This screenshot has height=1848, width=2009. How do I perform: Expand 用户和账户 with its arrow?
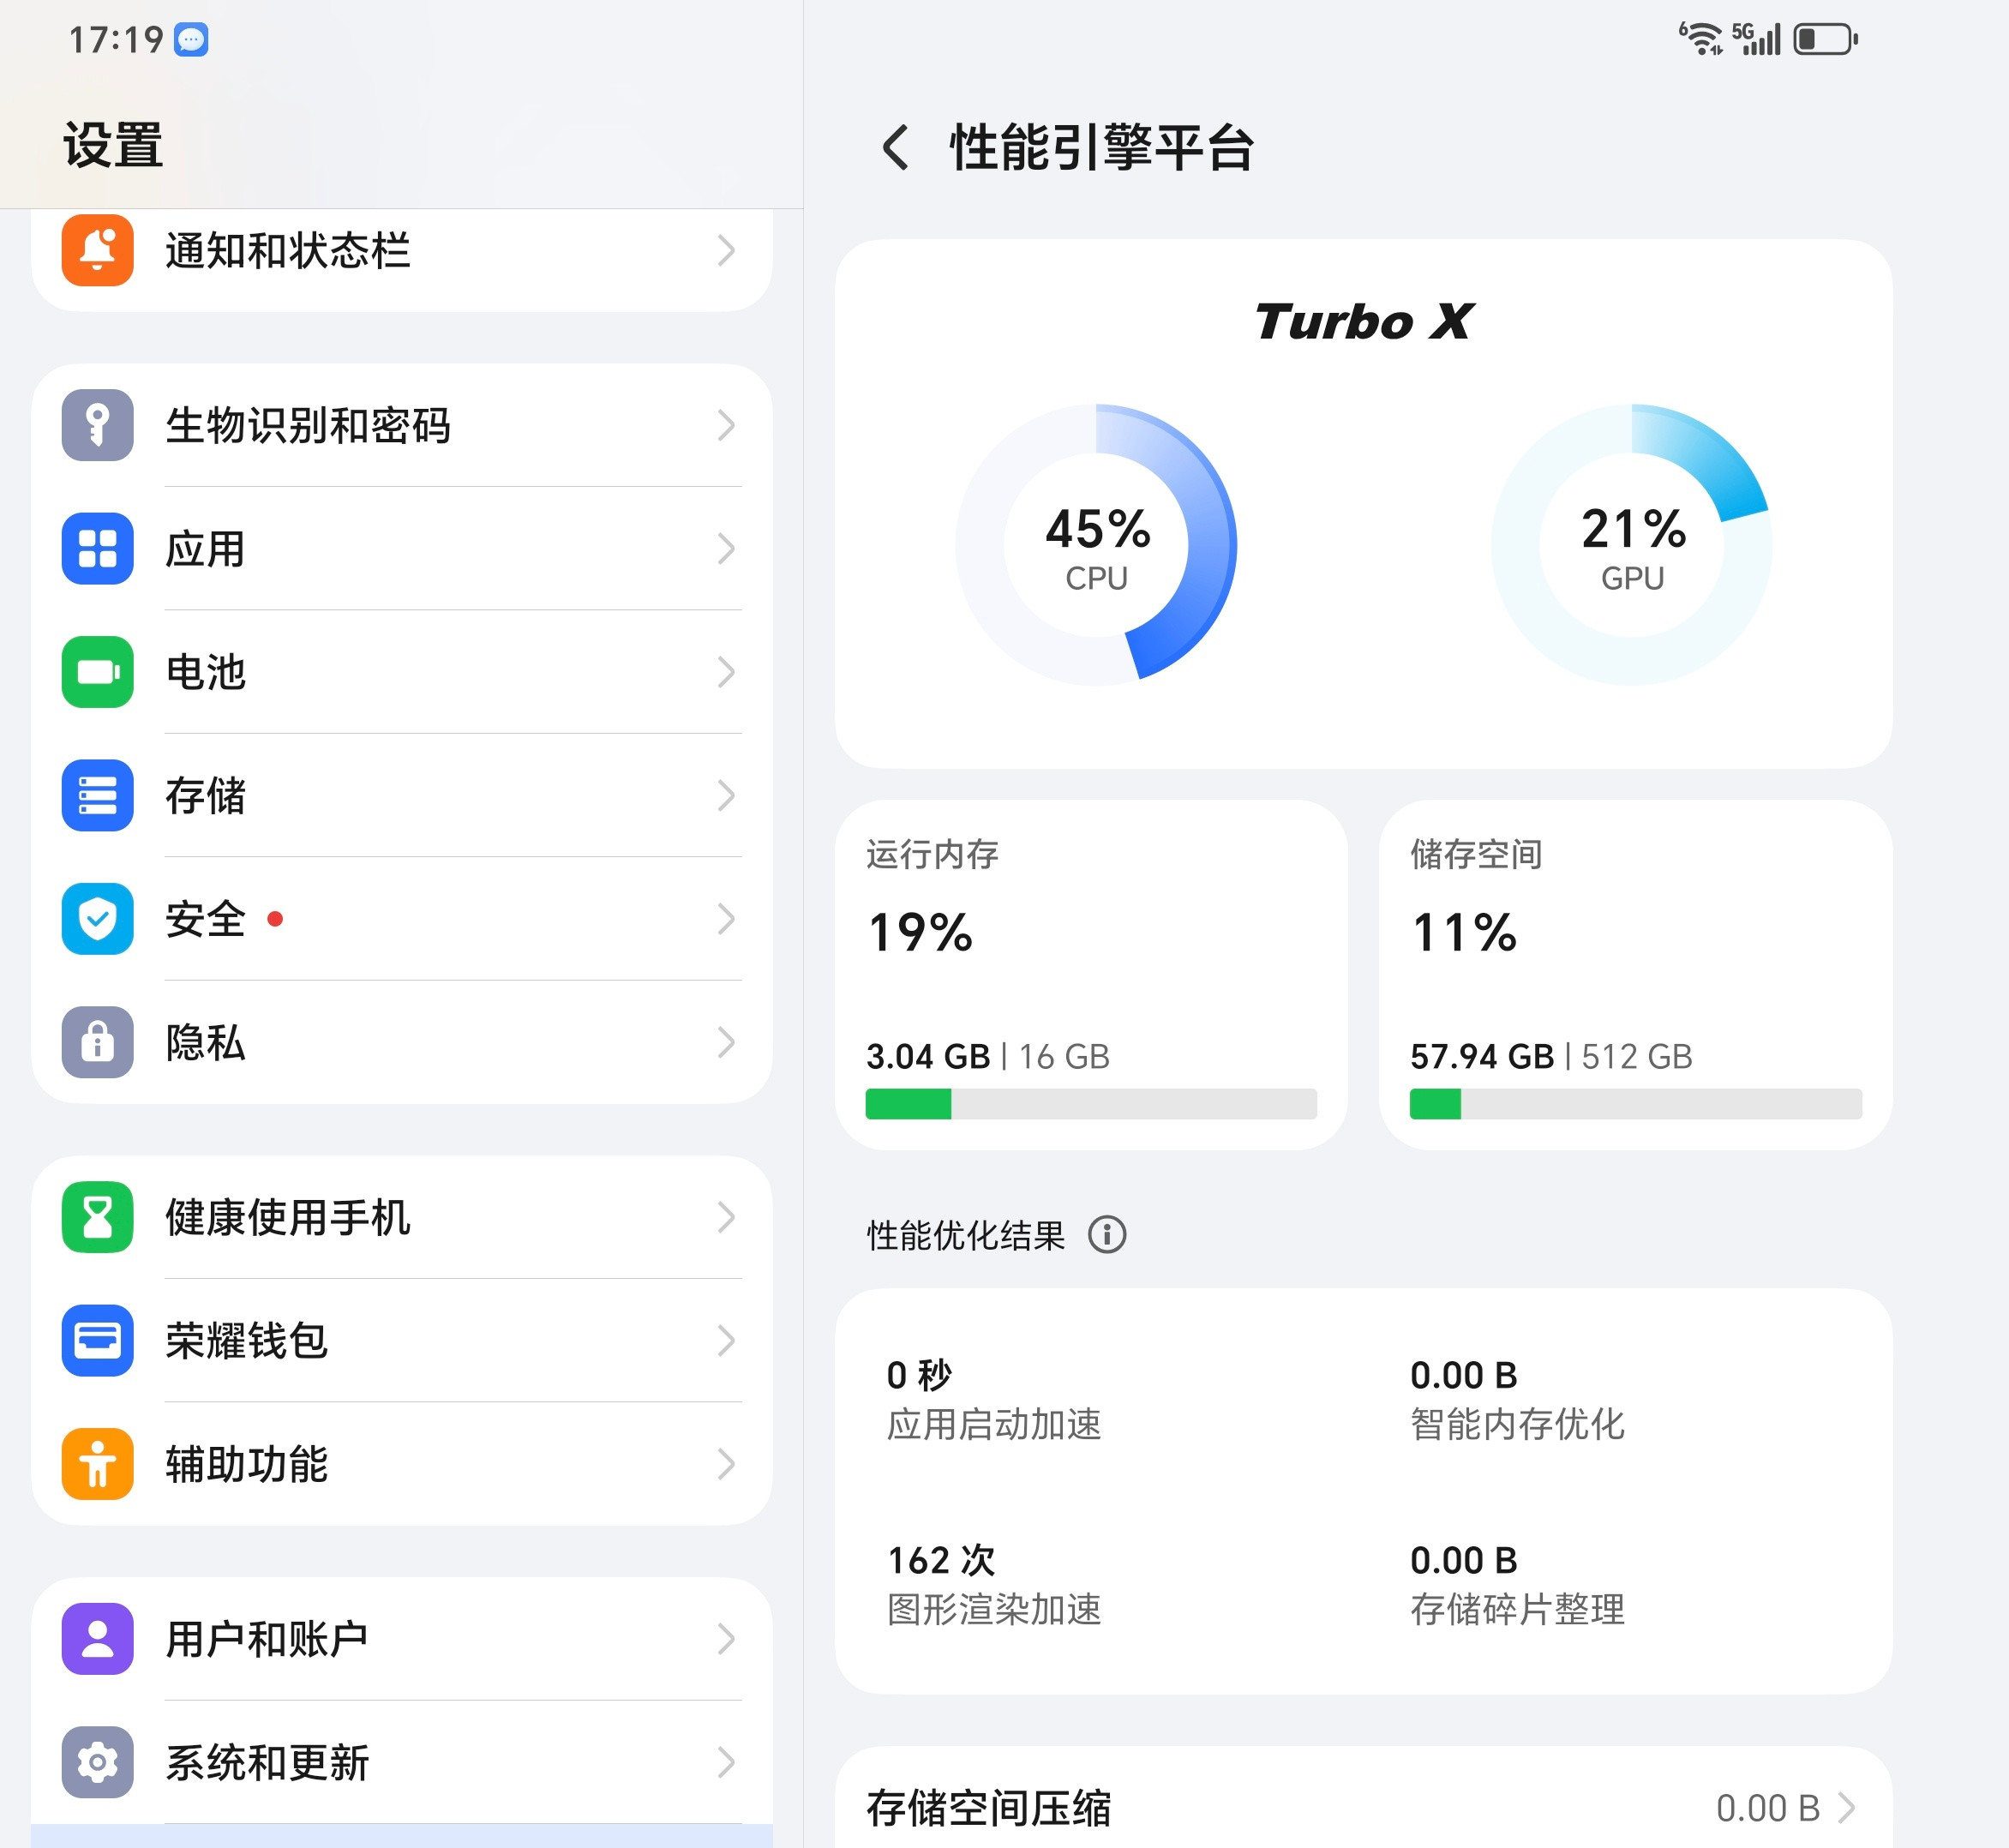coord(727,1638)
